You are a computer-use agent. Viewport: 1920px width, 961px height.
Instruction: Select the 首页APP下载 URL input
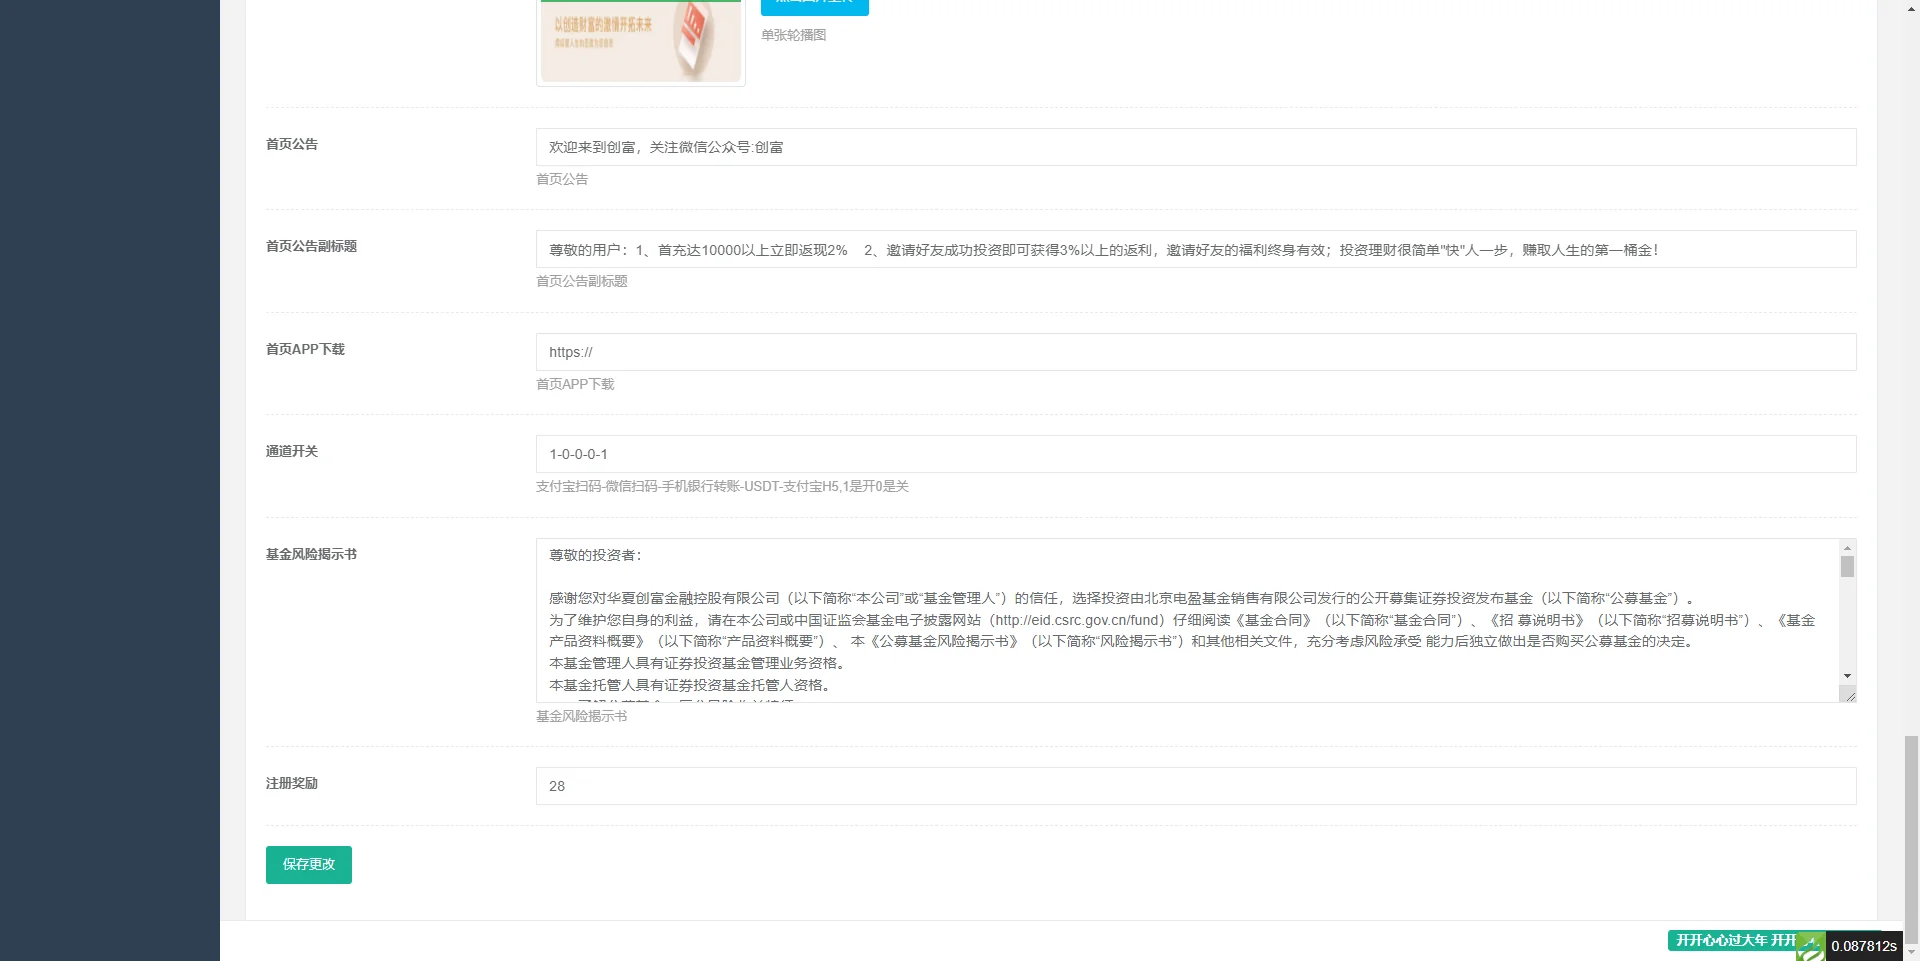(x=1195, y=352)
